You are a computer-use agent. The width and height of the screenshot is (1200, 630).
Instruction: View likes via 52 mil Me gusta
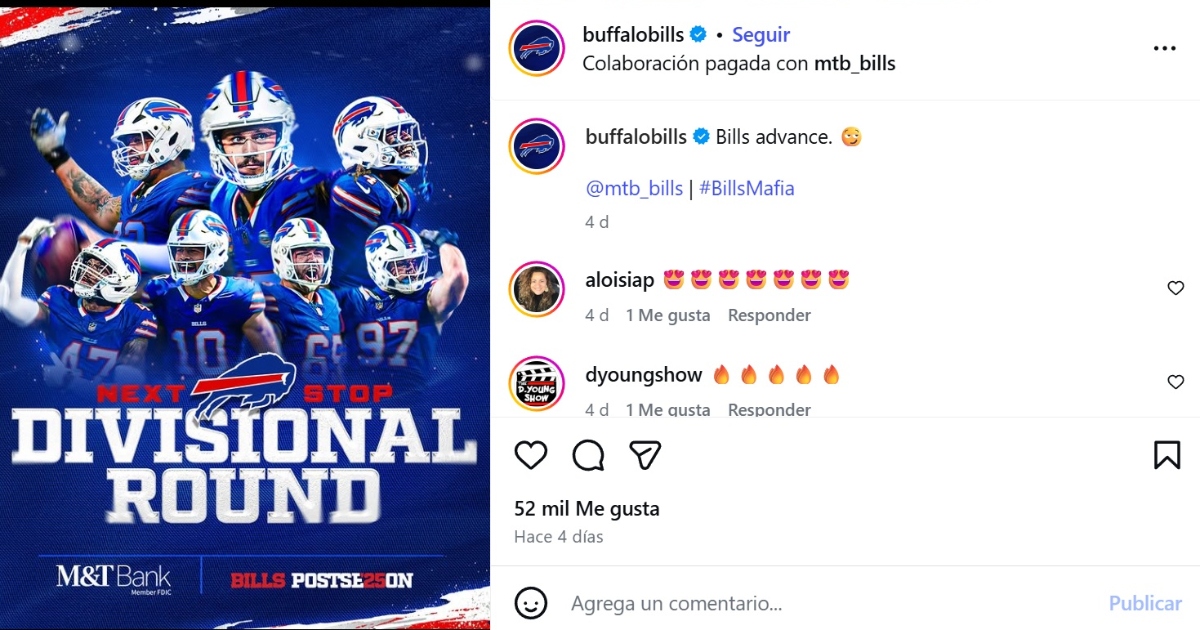point(587,508)
